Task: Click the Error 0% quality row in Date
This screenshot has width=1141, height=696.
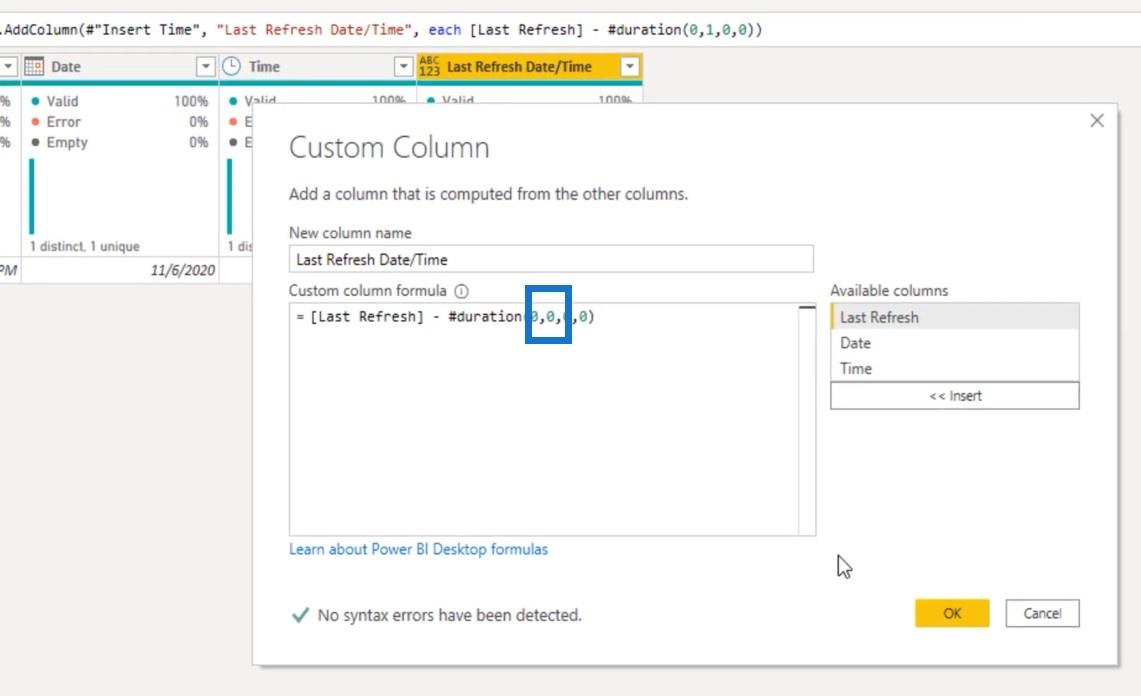Action: pyautogui.click(x=120, y=122)
